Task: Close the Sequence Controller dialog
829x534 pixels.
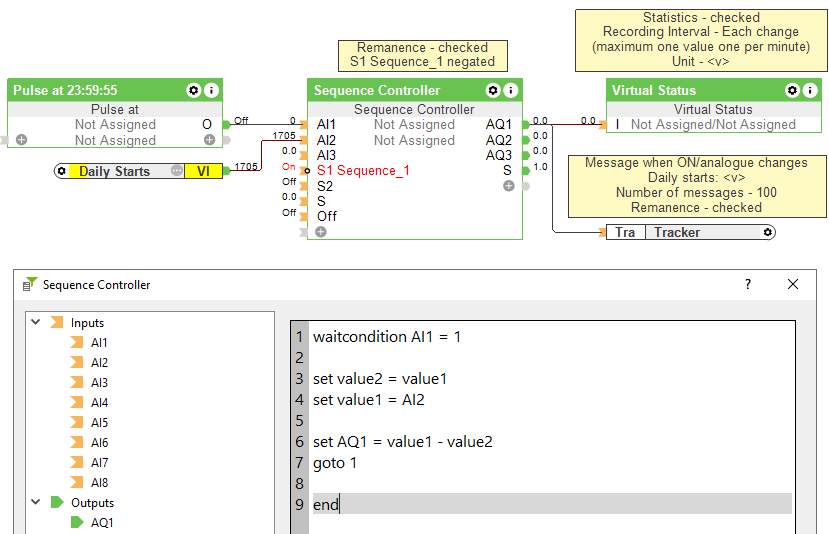Action: tap(793, 285)
